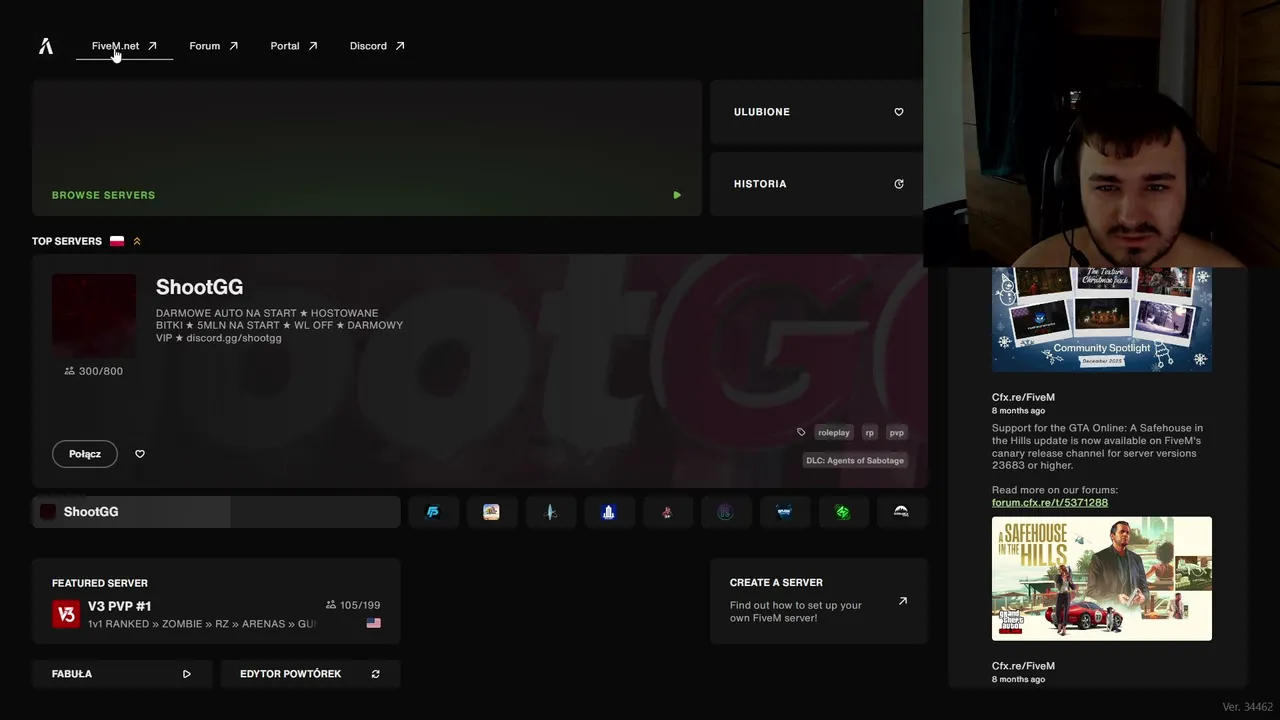This screenshot has height=720, width=1280.
Task: Click the US flag on the featured server
Action: [374, 623]
